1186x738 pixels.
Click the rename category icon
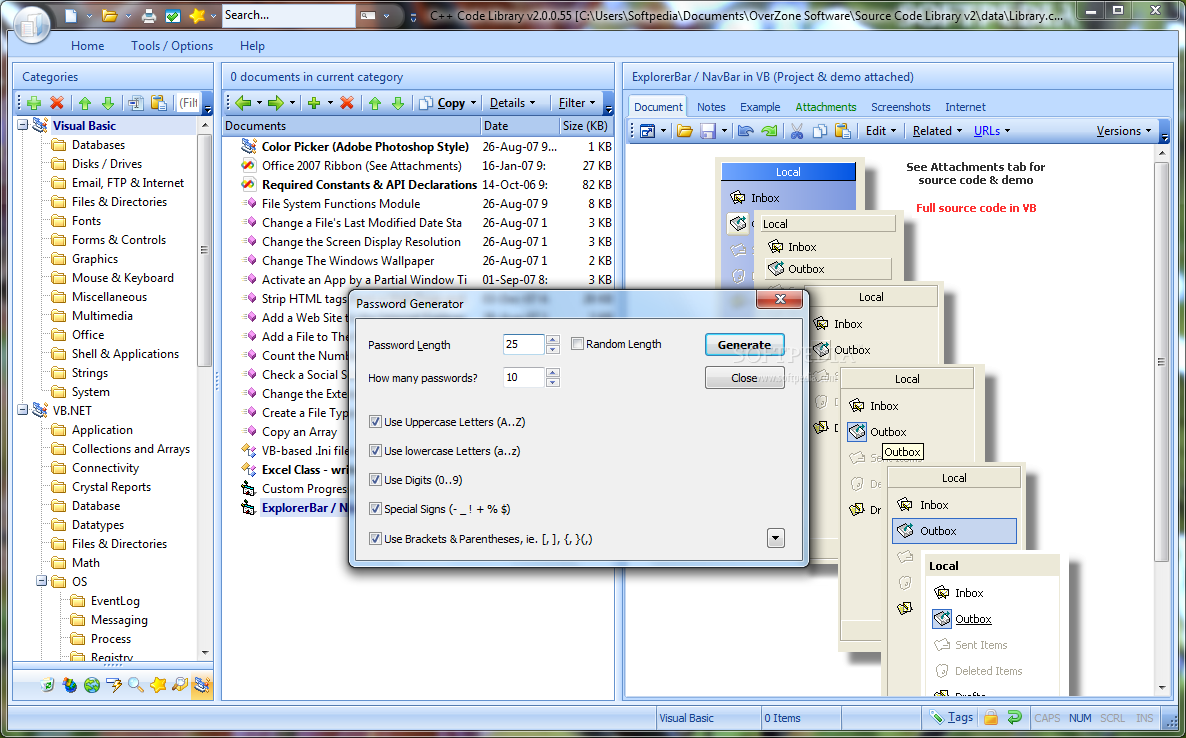136,103
